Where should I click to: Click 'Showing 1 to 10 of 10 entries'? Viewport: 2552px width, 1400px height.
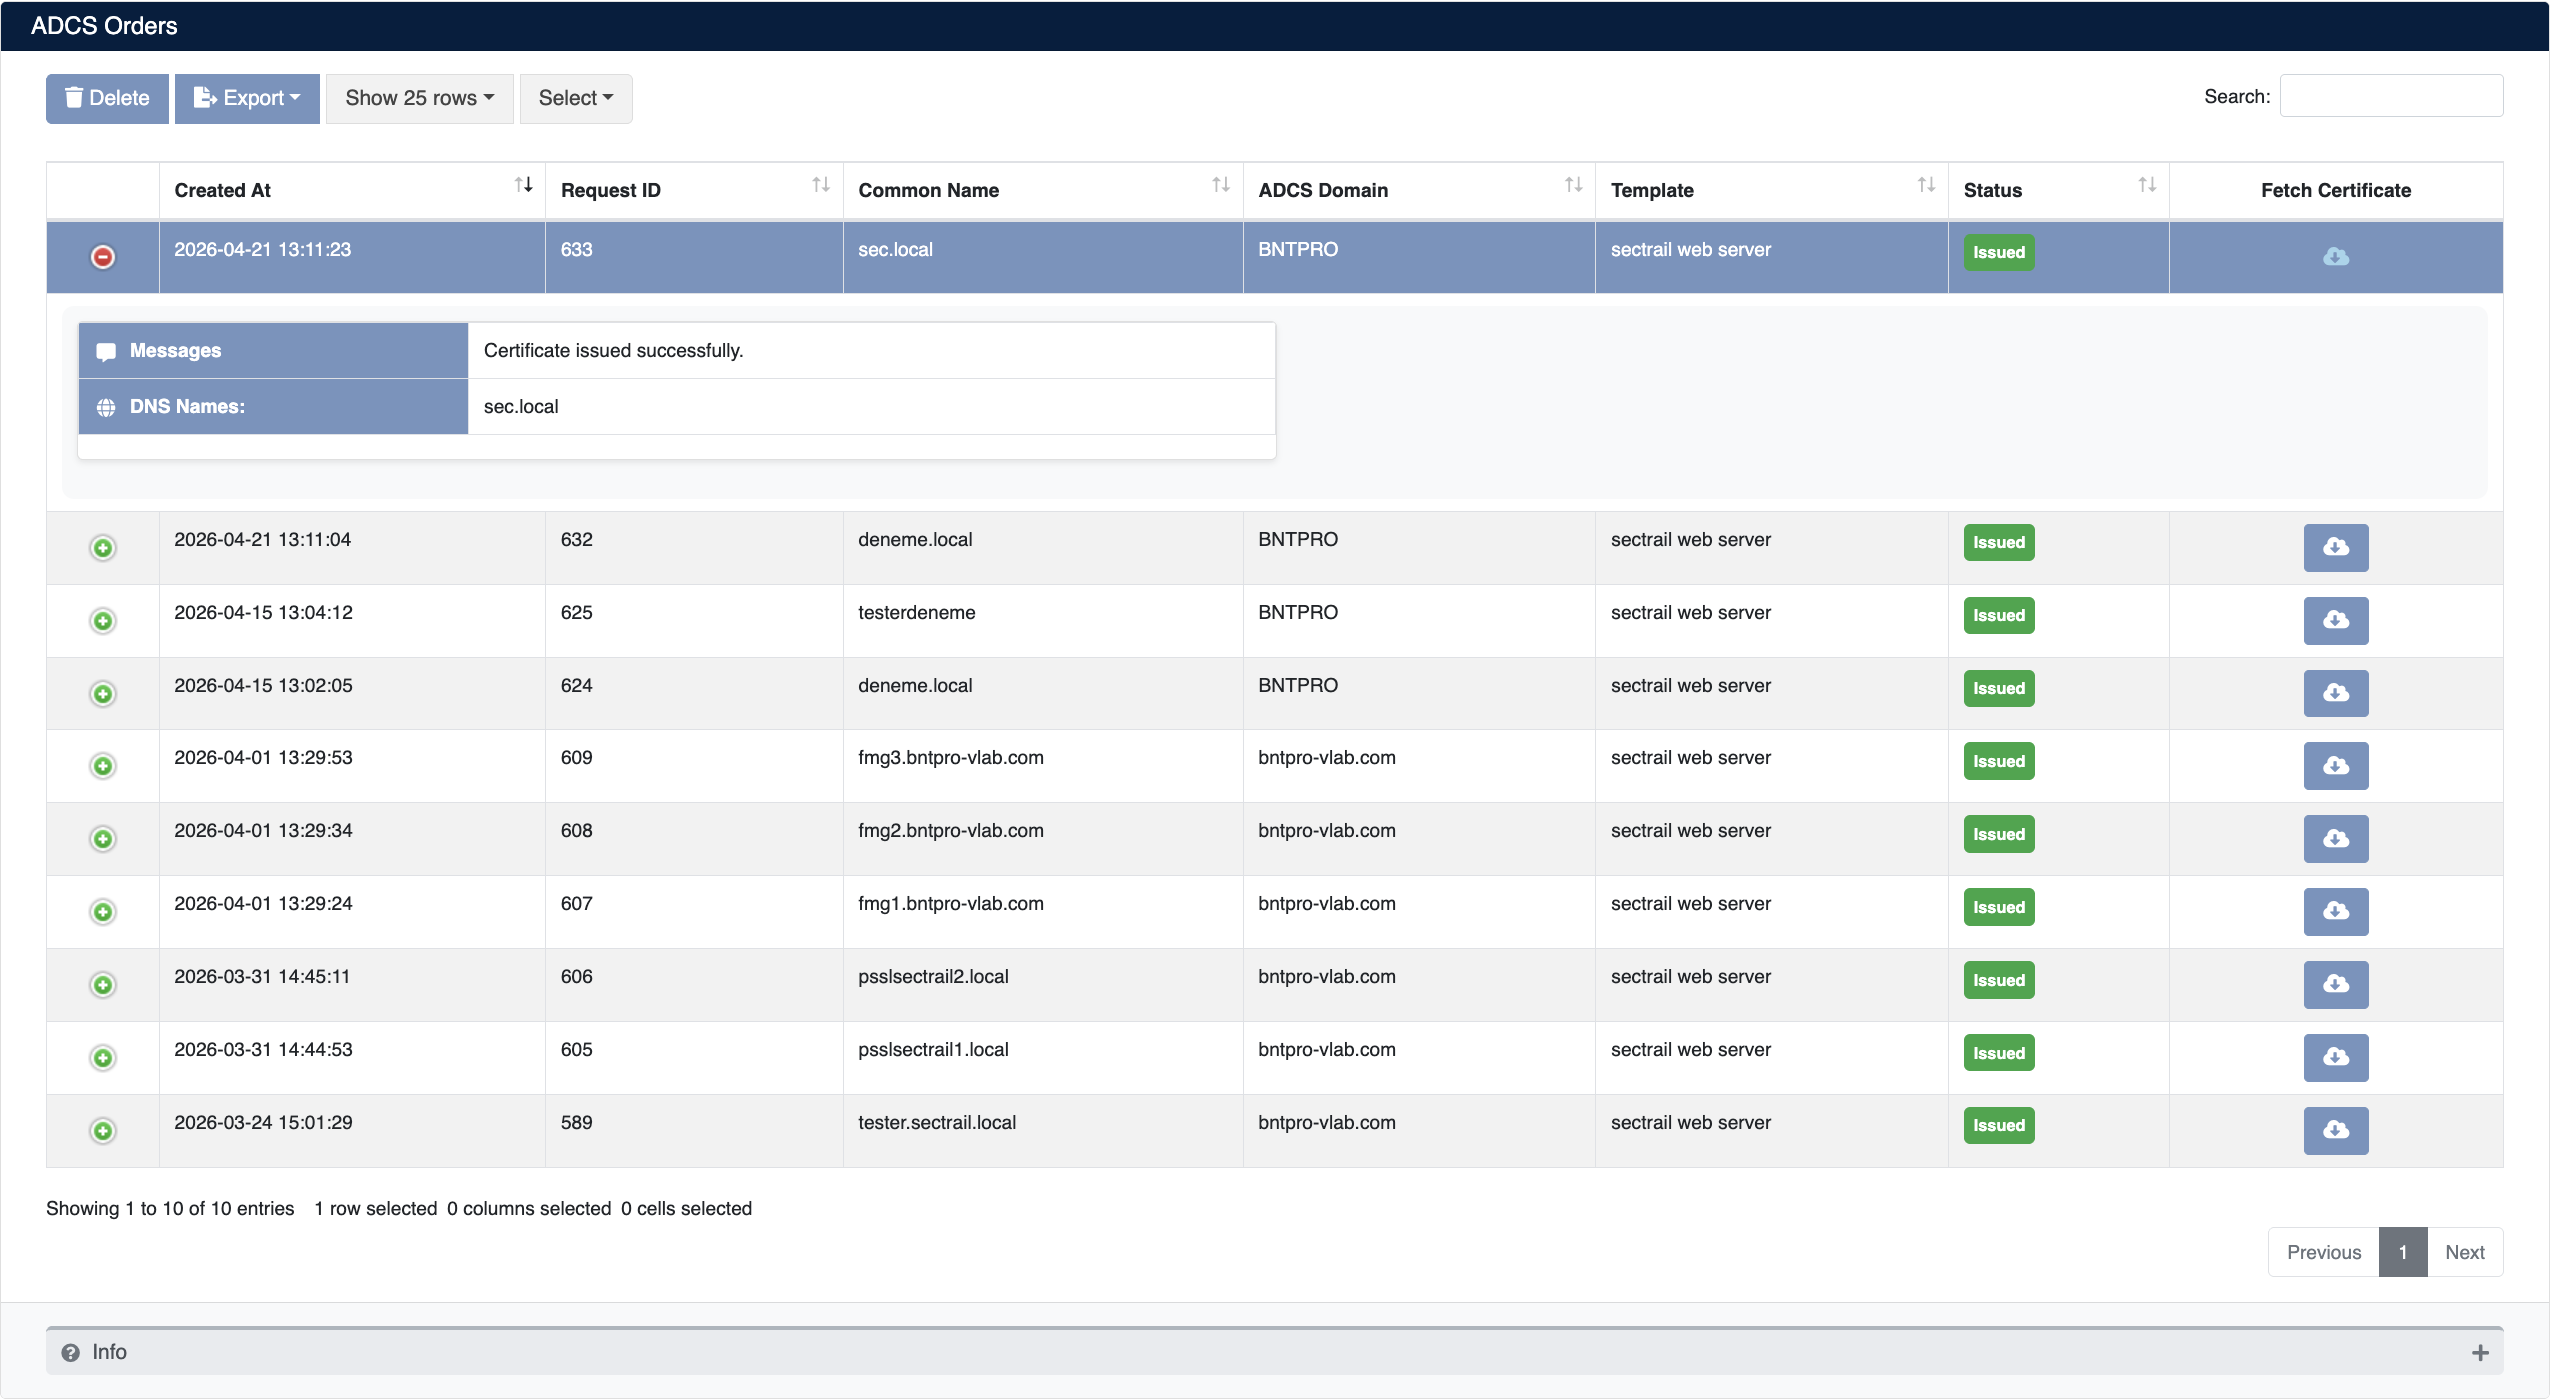[170, 1209]
